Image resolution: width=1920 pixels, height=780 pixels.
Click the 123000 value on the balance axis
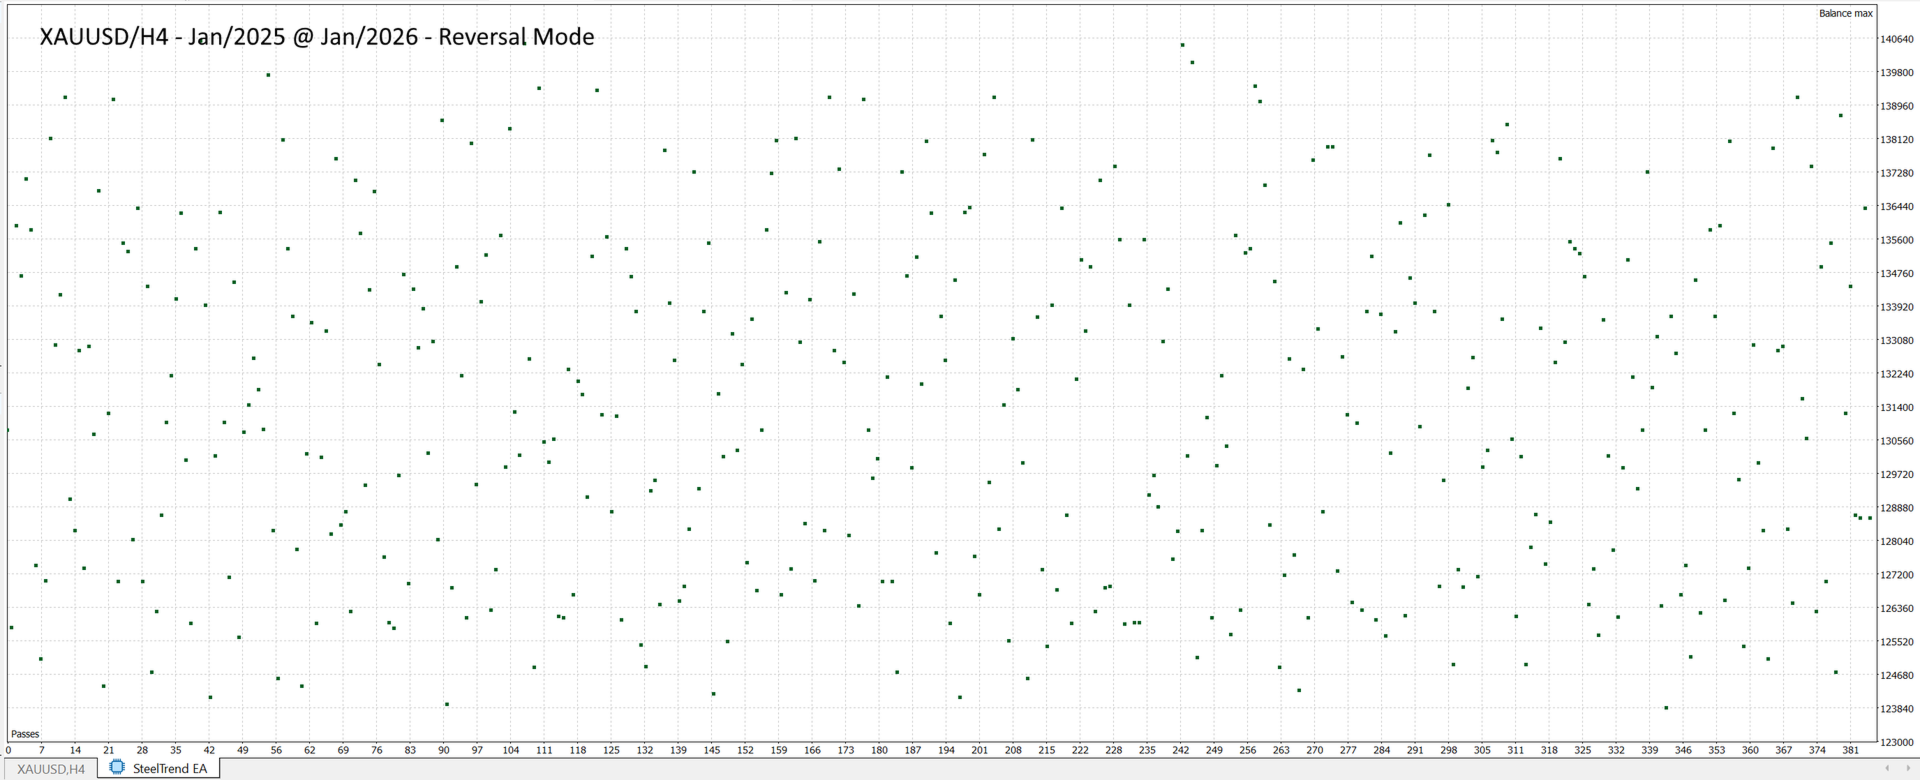1897,743
